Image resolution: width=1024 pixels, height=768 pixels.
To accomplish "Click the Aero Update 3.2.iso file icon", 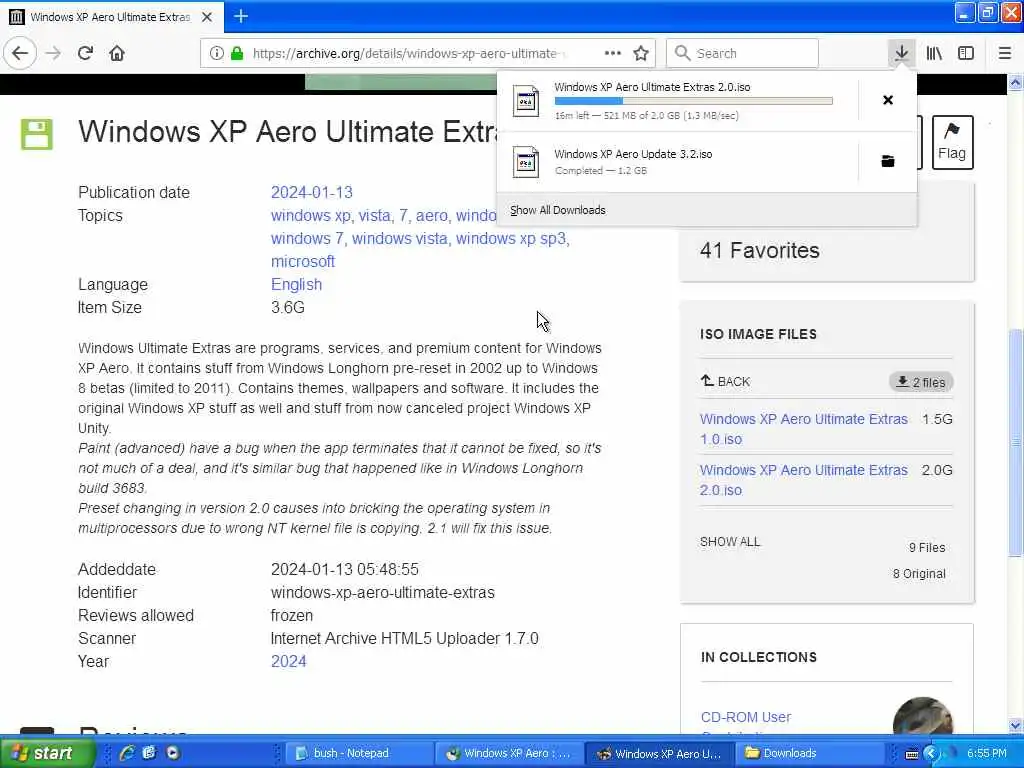I will click(526, 162).
